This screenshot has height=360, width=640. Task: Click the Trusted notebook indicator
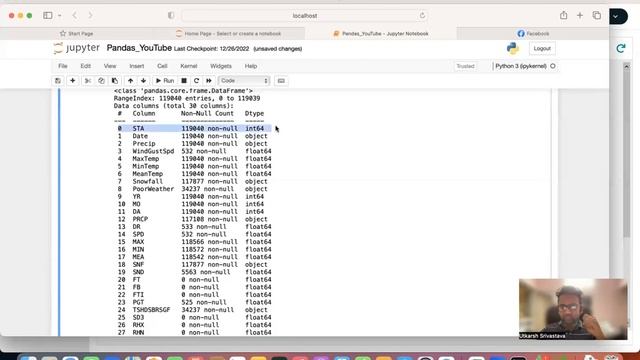(x=465, y=66)
